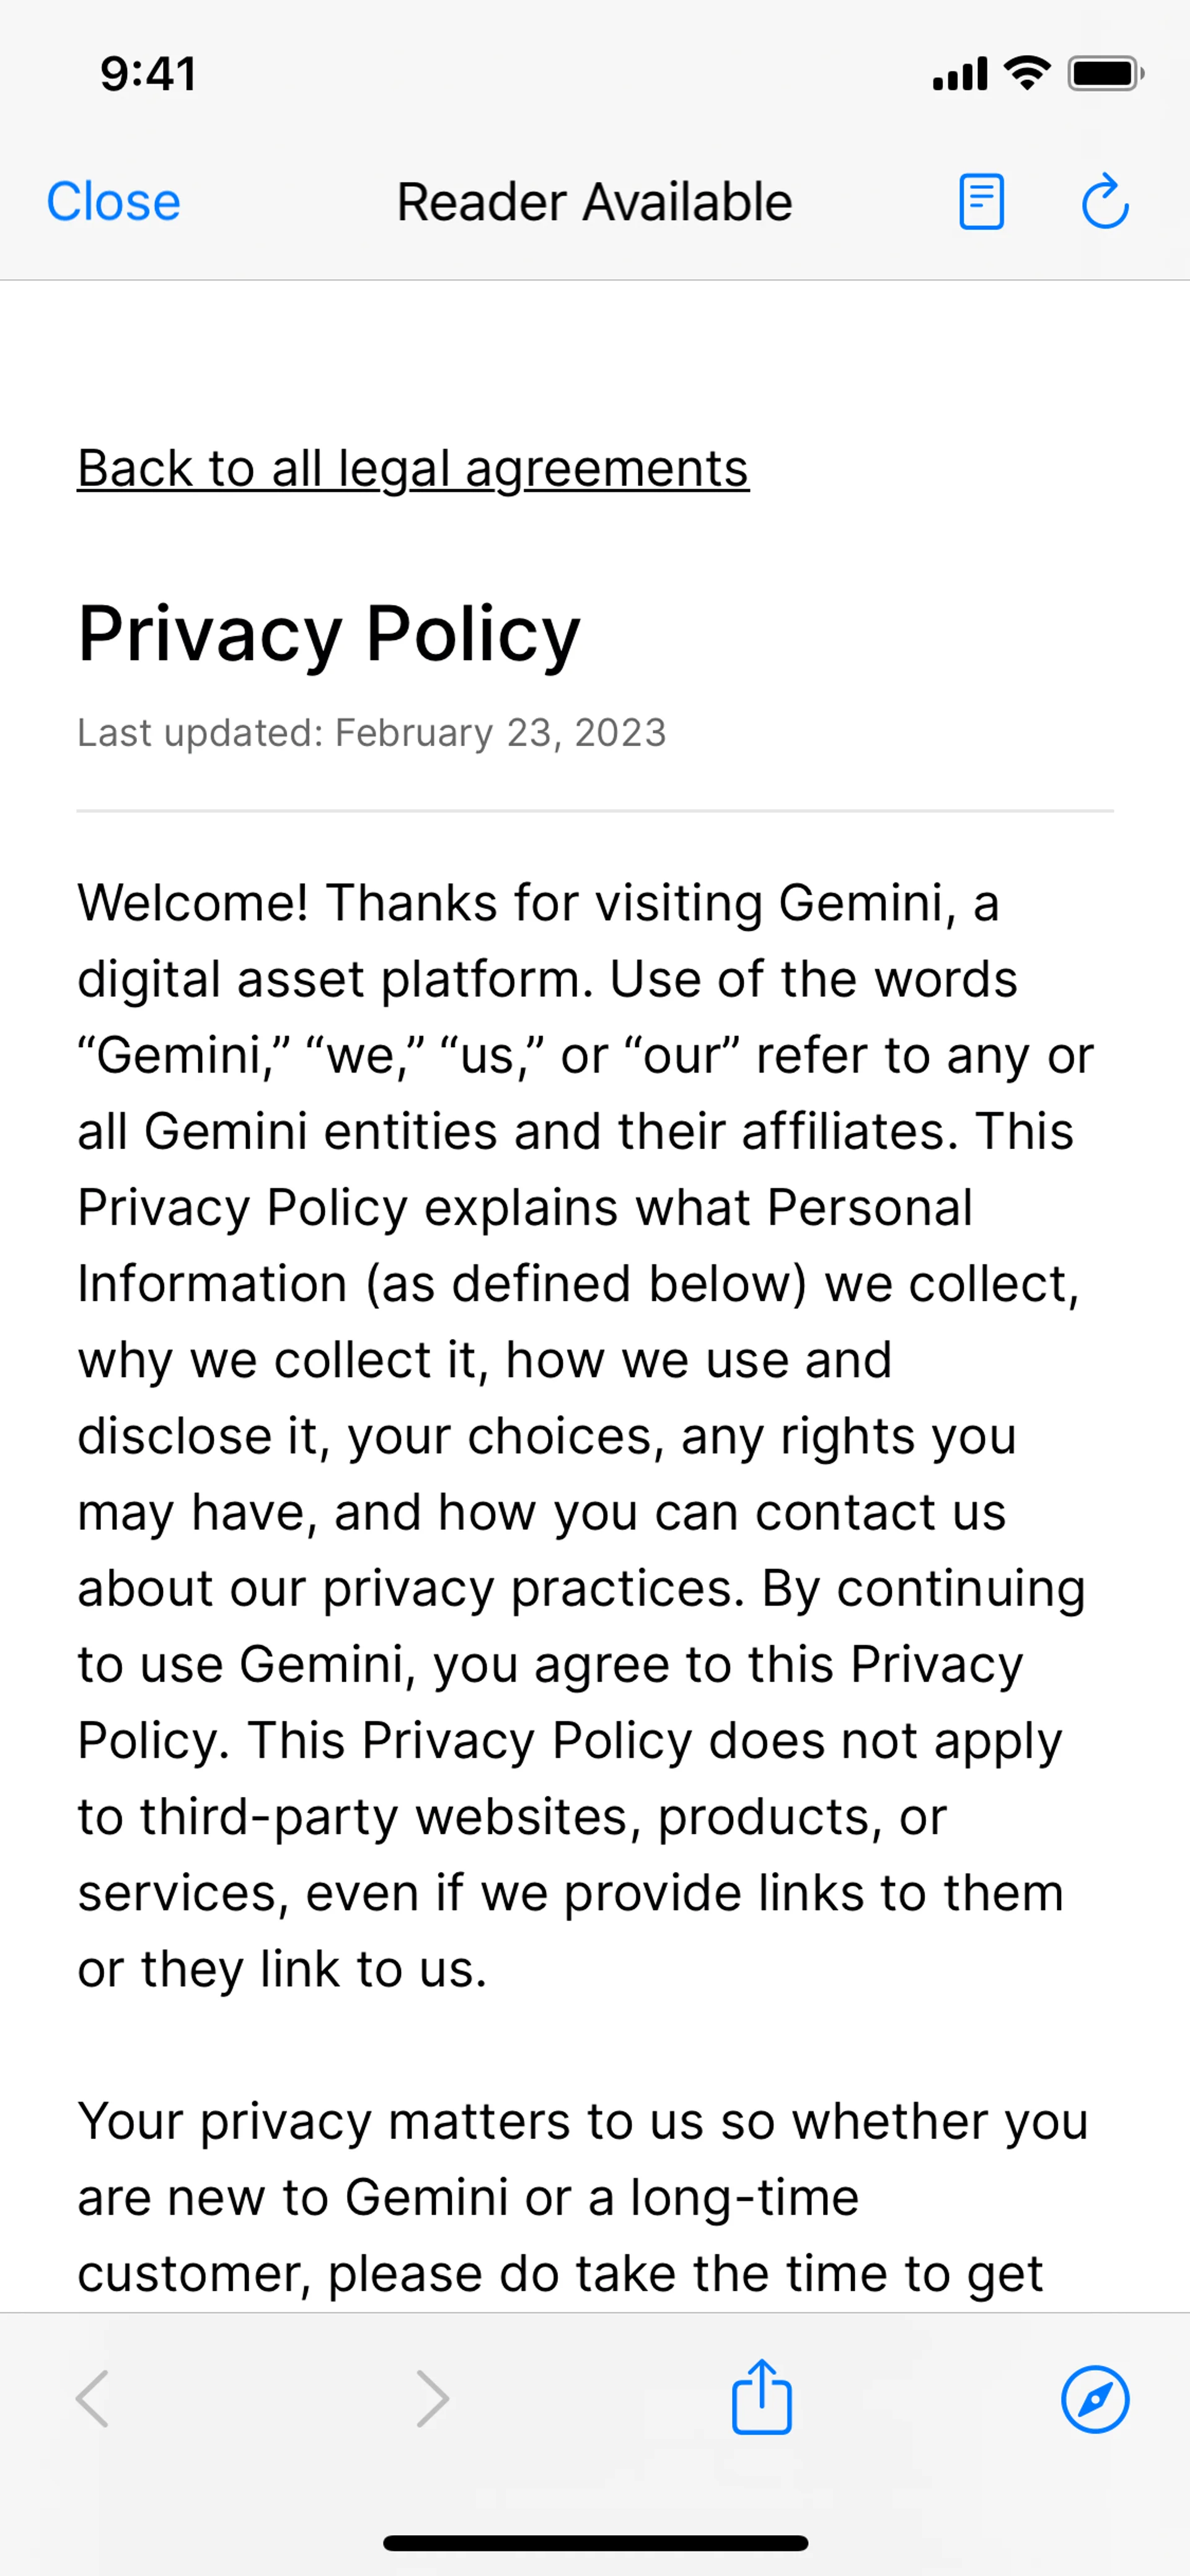Tap the 9:41 clock in the status bar

pyautogui.click(x=148, y=74)
